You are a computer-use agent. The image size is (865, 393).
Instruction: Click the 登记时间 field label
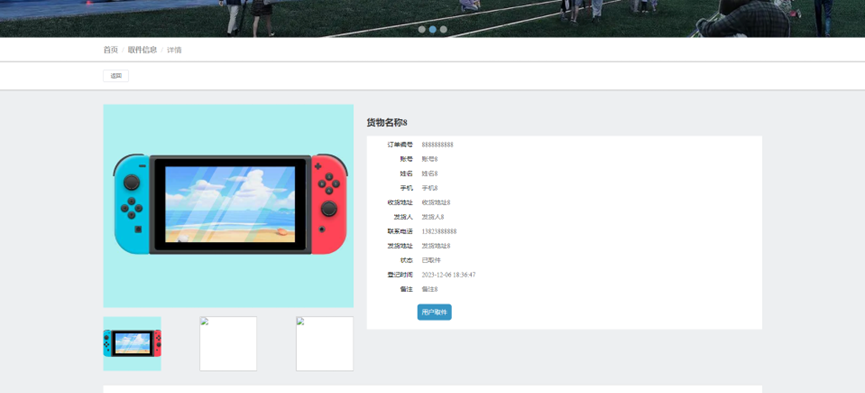400,274
